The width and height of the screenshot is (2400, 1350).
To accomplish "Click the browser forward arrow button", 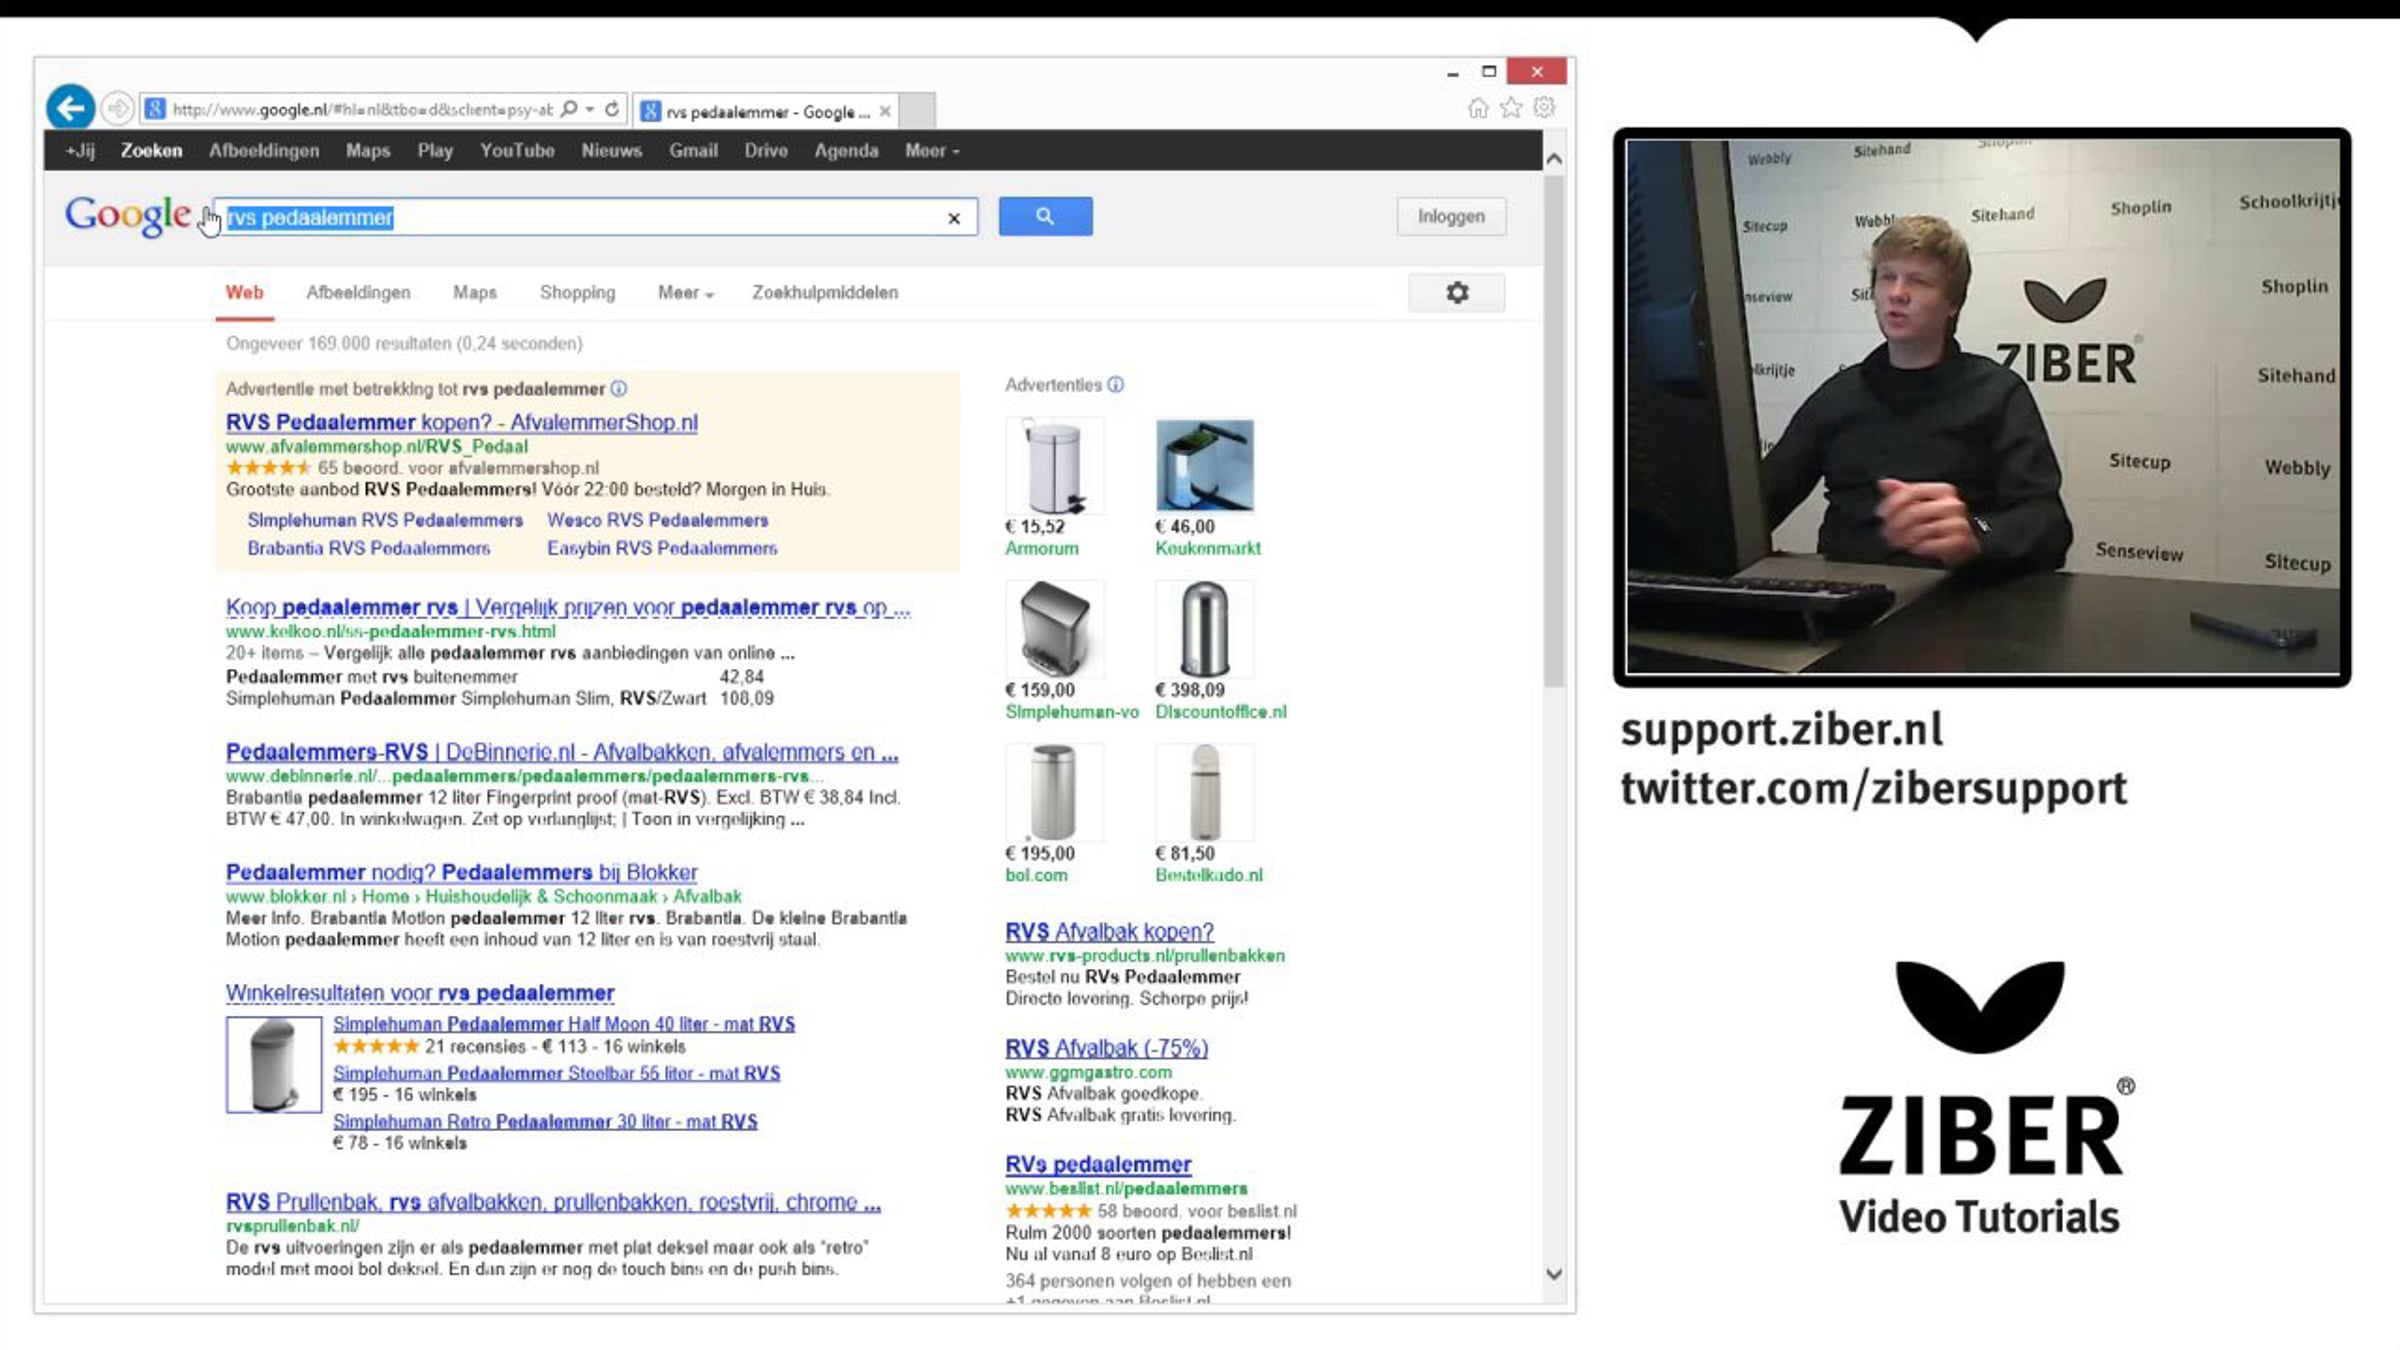I will click(x=118, y=108).
